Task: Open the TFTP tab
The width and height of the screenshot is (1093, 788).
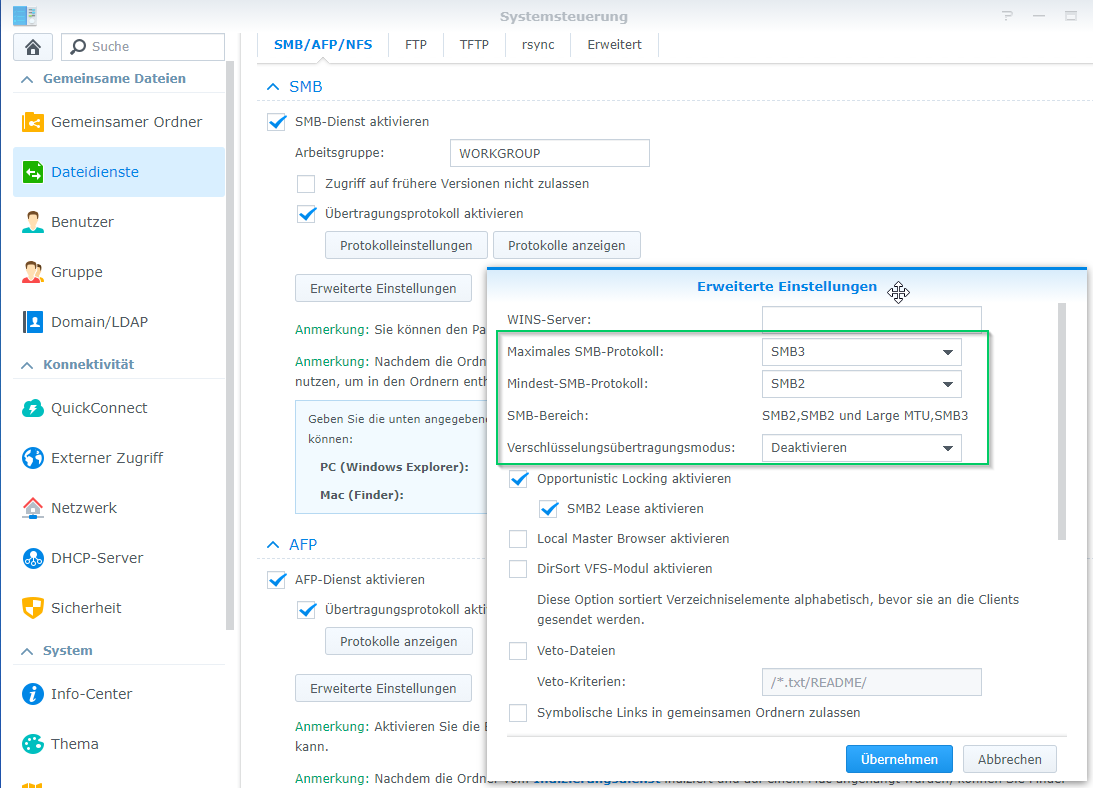Action: coord(474,45)
